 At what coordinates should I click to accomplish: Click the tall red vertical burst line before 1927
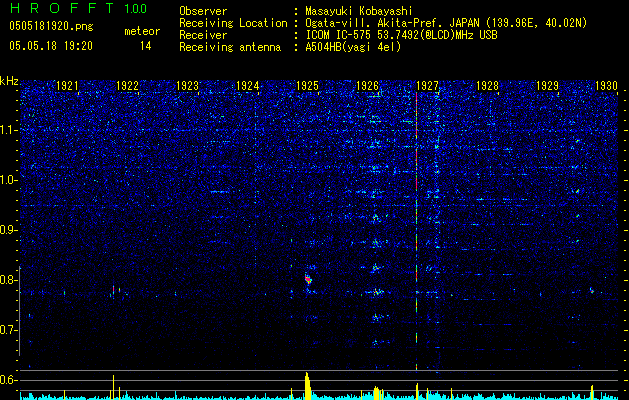(416, 231)
